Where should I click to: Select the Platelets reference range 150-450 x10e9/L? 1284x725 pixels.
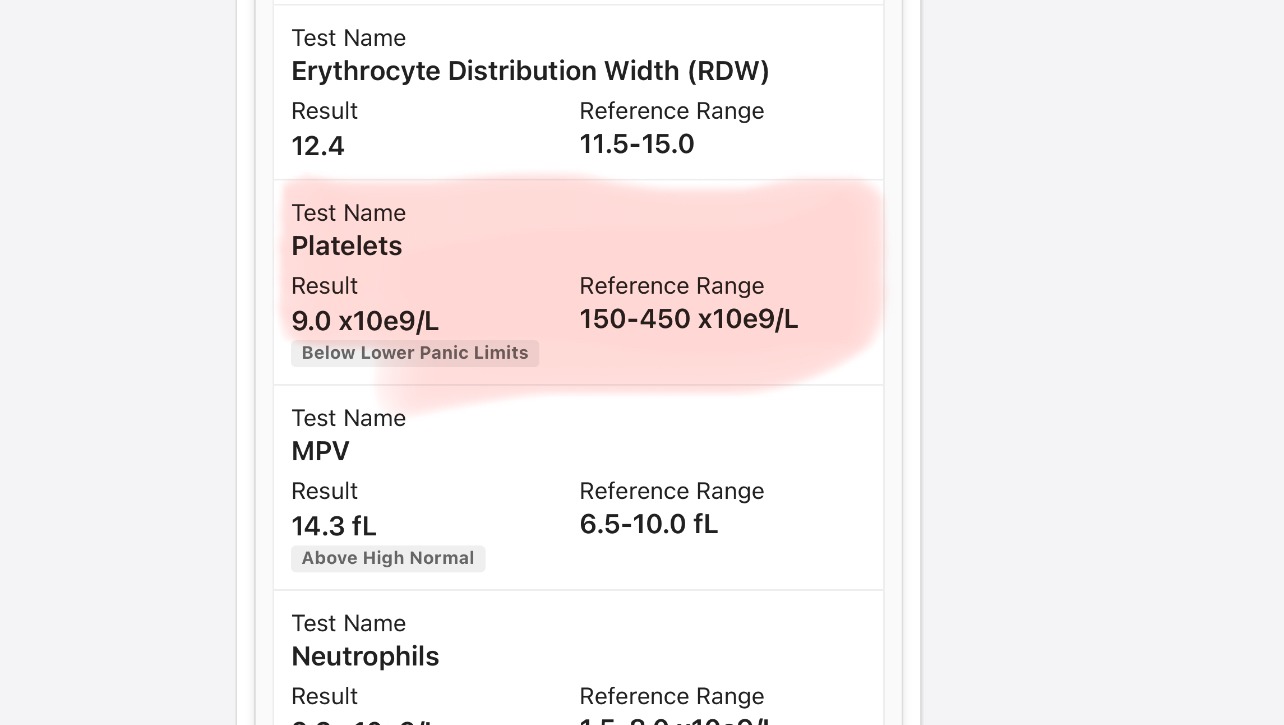pos(688,319)
